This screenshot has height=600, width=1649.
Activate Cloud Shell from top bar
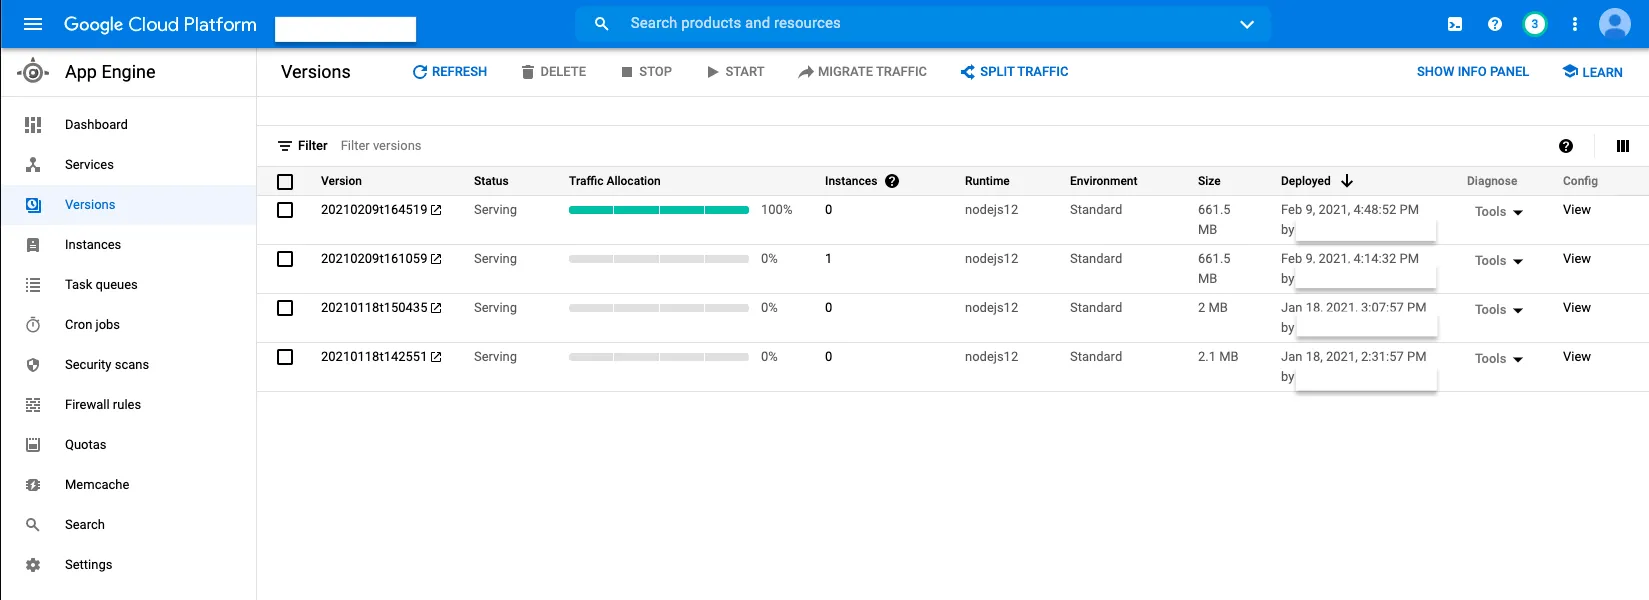tap(1455, 24)
